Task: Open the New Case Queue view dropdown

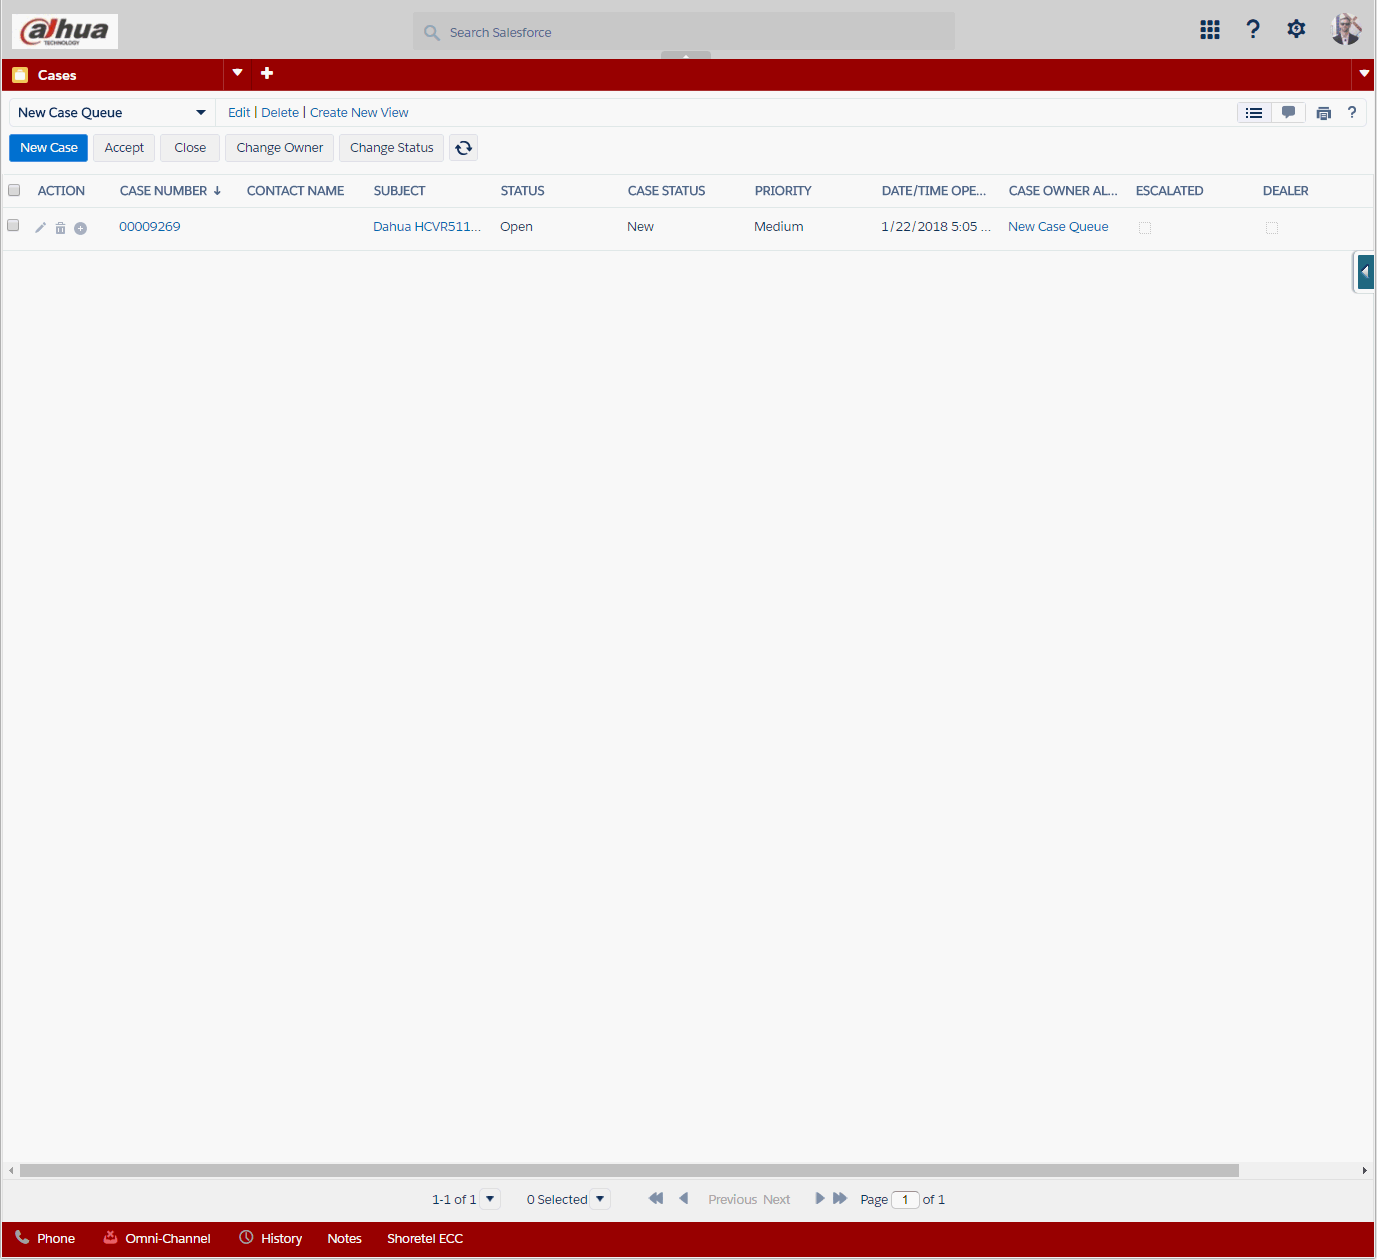Action: point(112,113)
